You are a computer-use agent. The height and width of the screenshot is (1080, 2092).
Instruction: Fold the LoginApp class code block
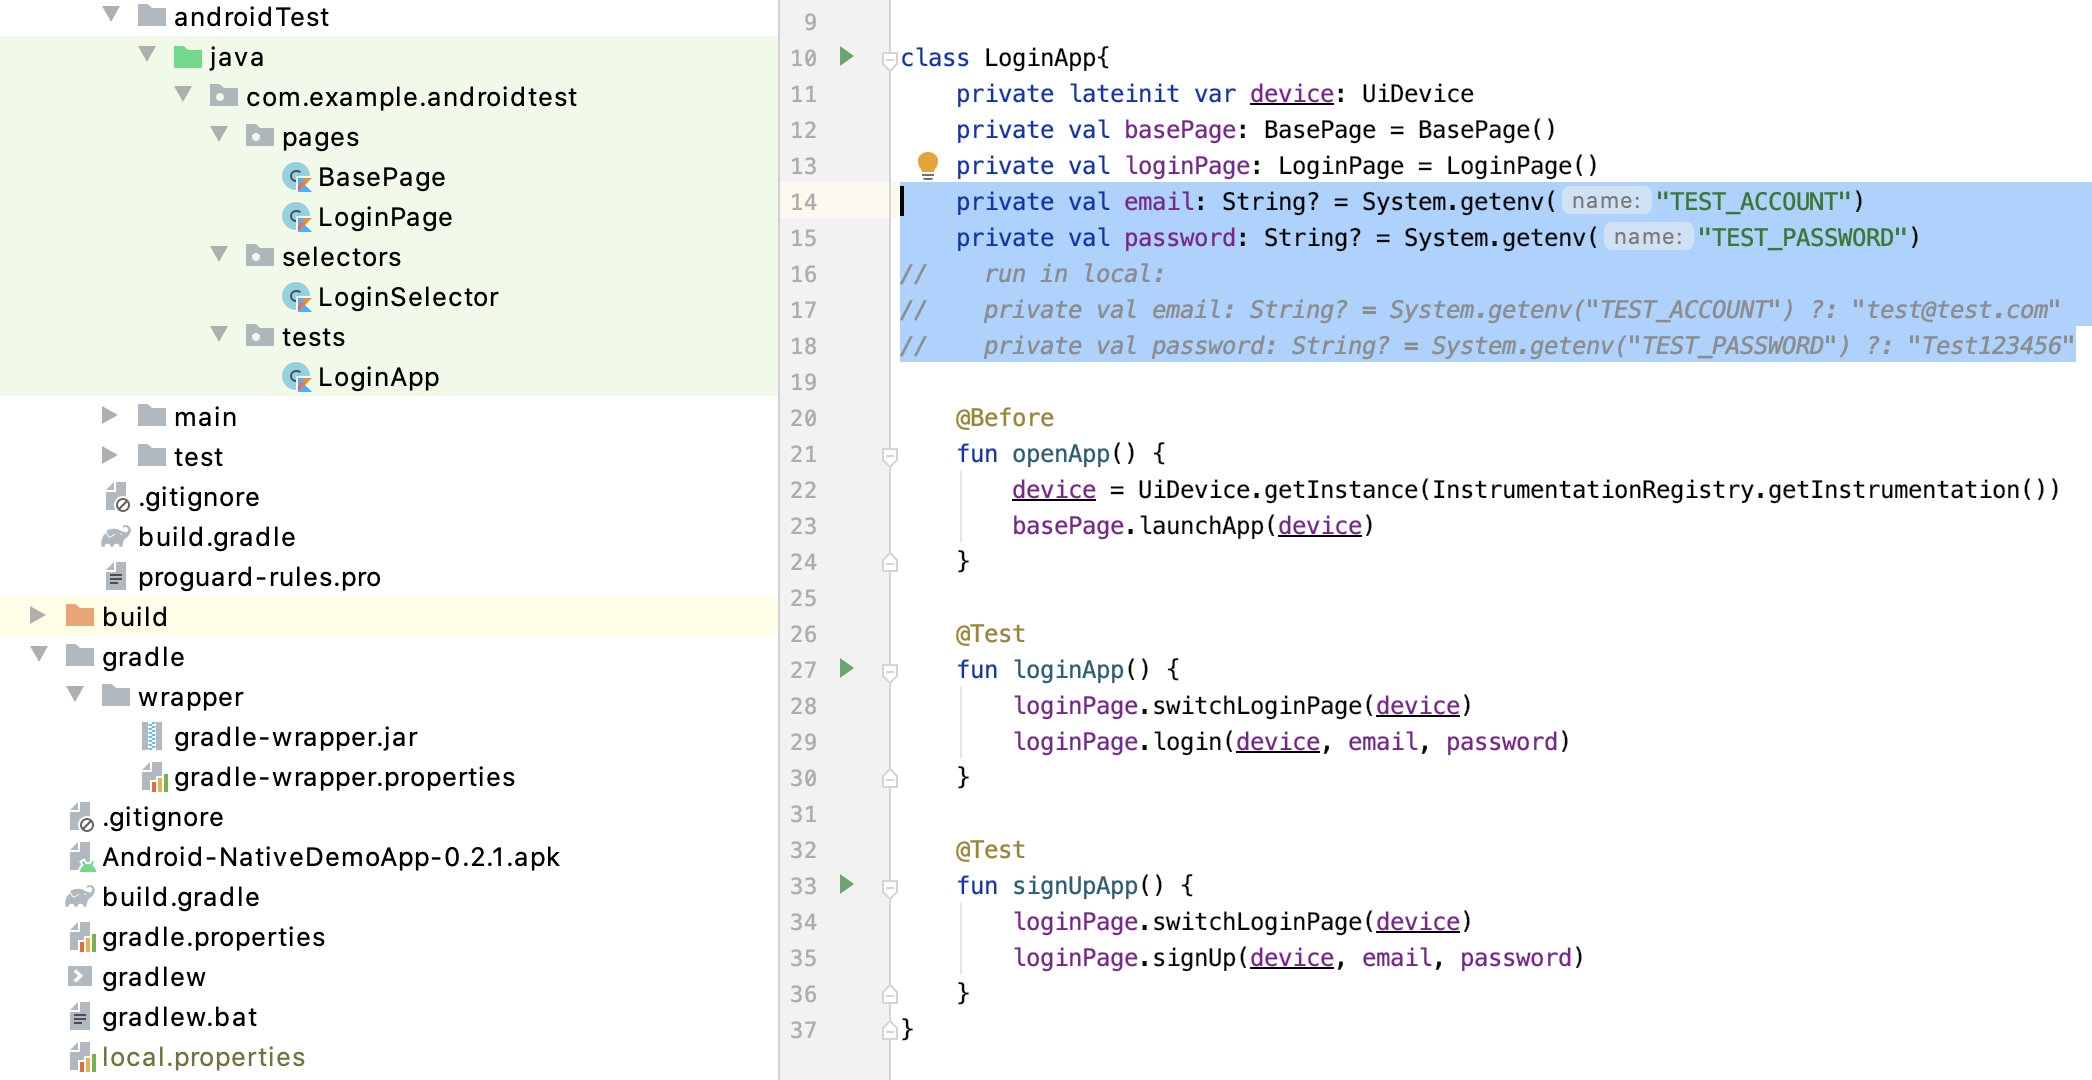click(889, 59)
